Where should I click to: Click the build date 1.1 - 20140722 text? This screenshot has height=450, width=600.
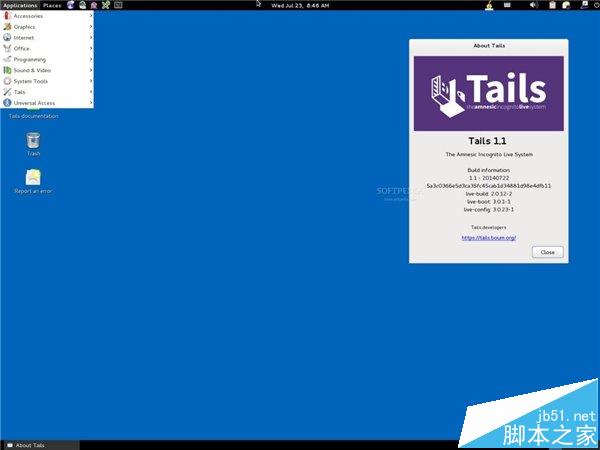[x=489, y=178]
